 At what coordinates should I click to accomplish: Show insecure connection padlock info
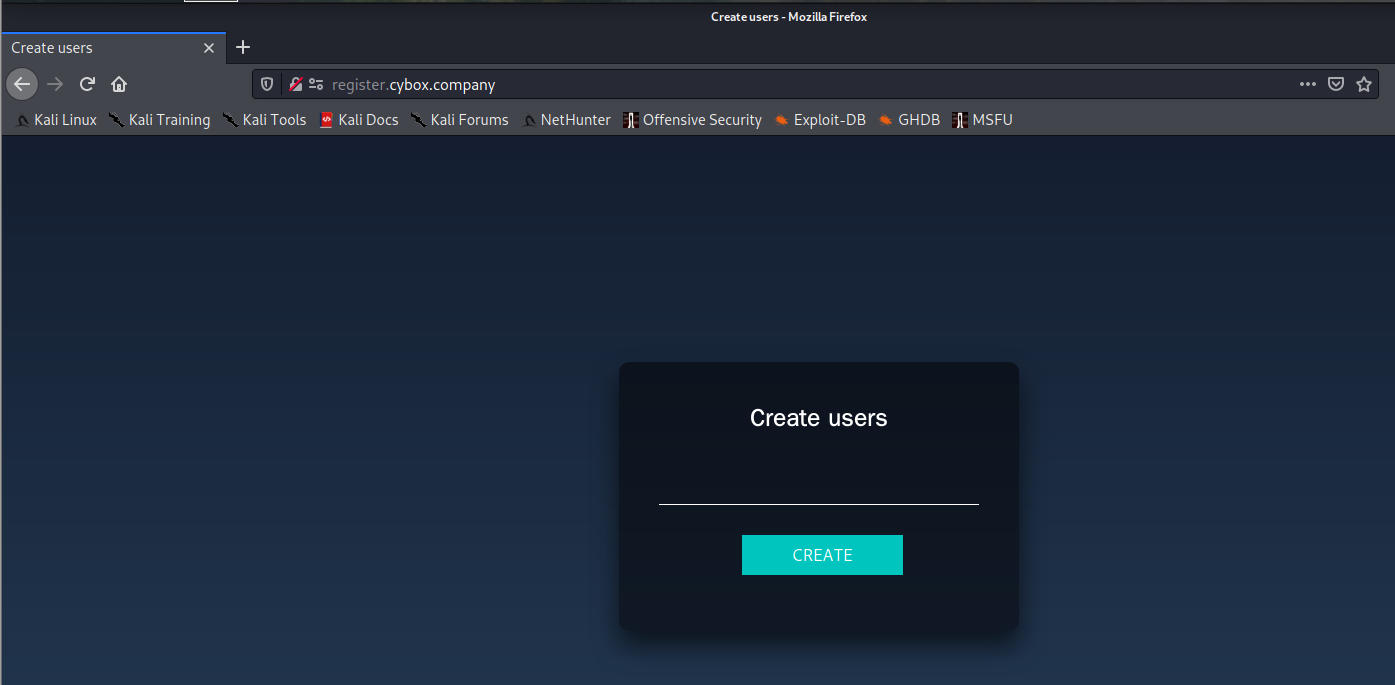pyautogui.click(x=296, y=85)
